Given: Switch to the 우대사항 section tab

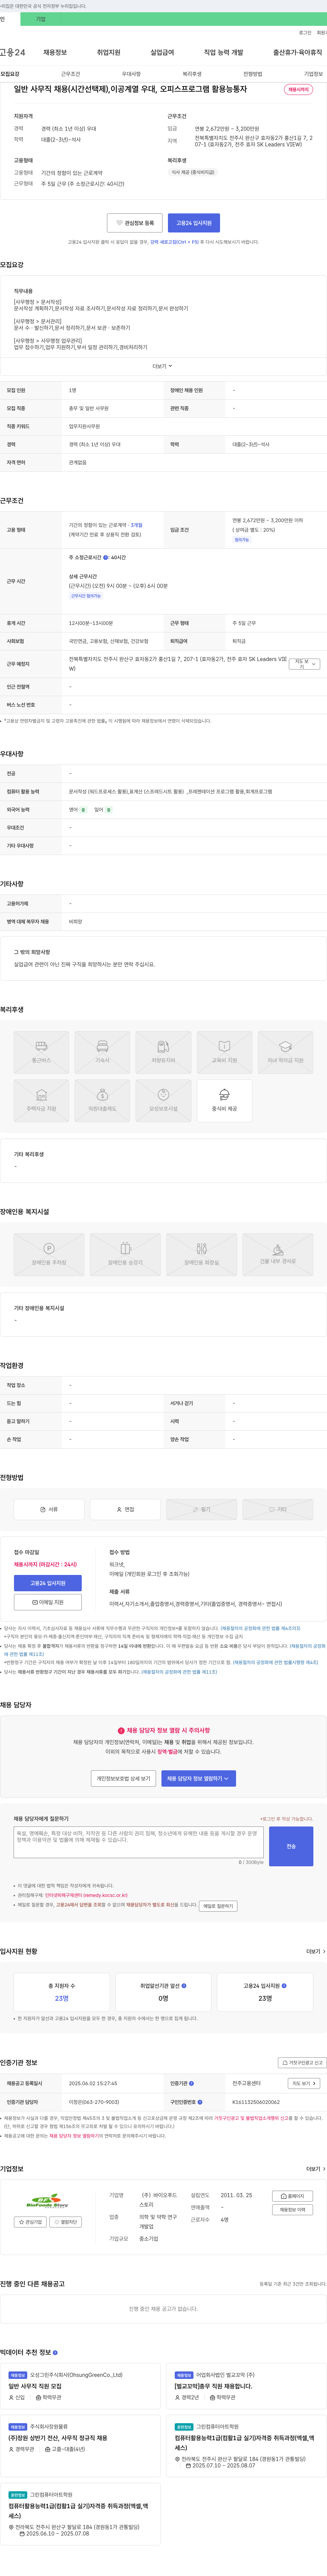Looking at the screenshot, I should click(x=131, y=74).
